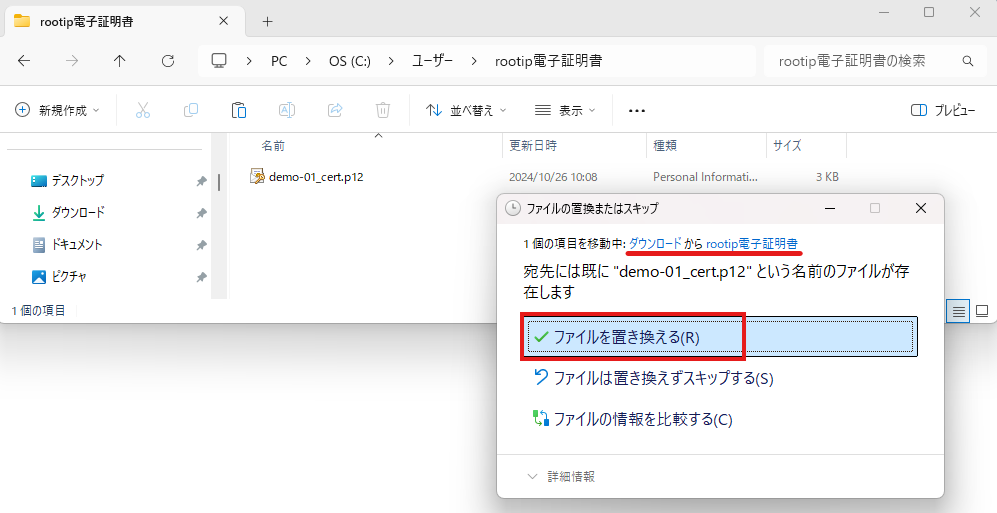Click the Copy icon in toolbar
This screenshot has height=513, width=997.
click(x=191, y=110)
